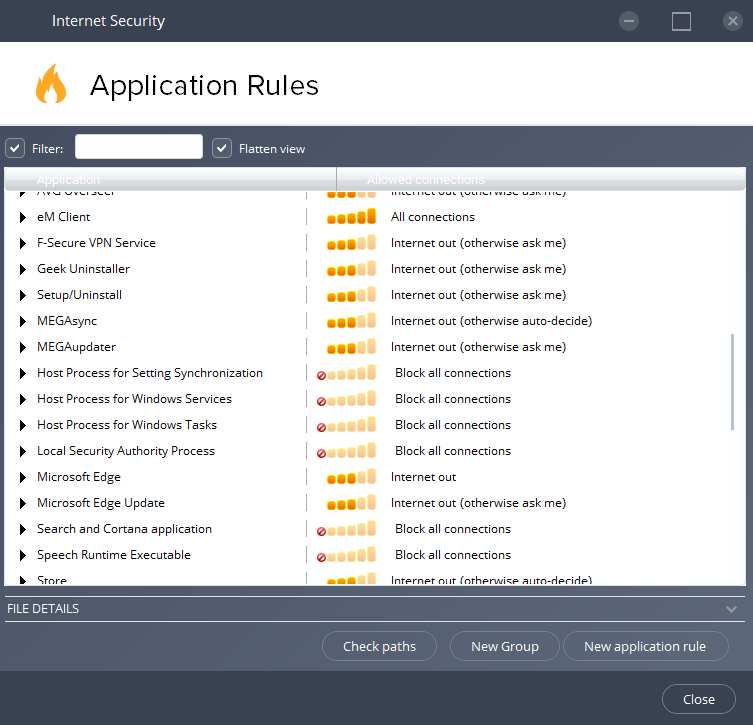This screenshot has width=753, height=725.
Task: Click the connection level icon for Microsoft Edge
Action: [x=351, y=476]
